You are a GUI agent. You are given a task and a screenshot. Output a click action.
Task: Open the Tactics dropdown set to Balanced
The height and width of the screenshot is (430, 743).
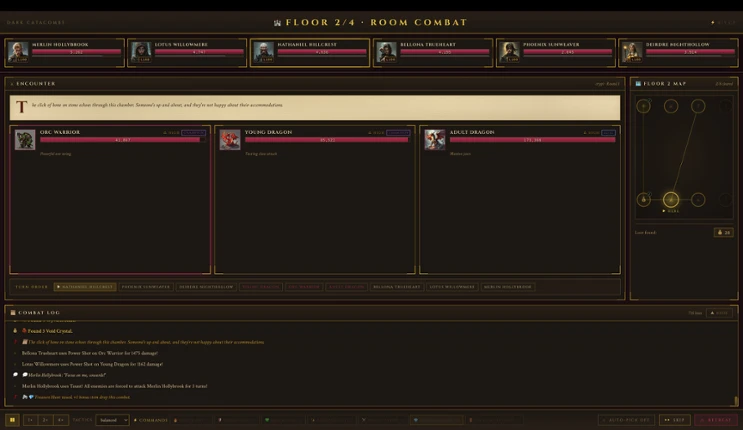(112, 420)
